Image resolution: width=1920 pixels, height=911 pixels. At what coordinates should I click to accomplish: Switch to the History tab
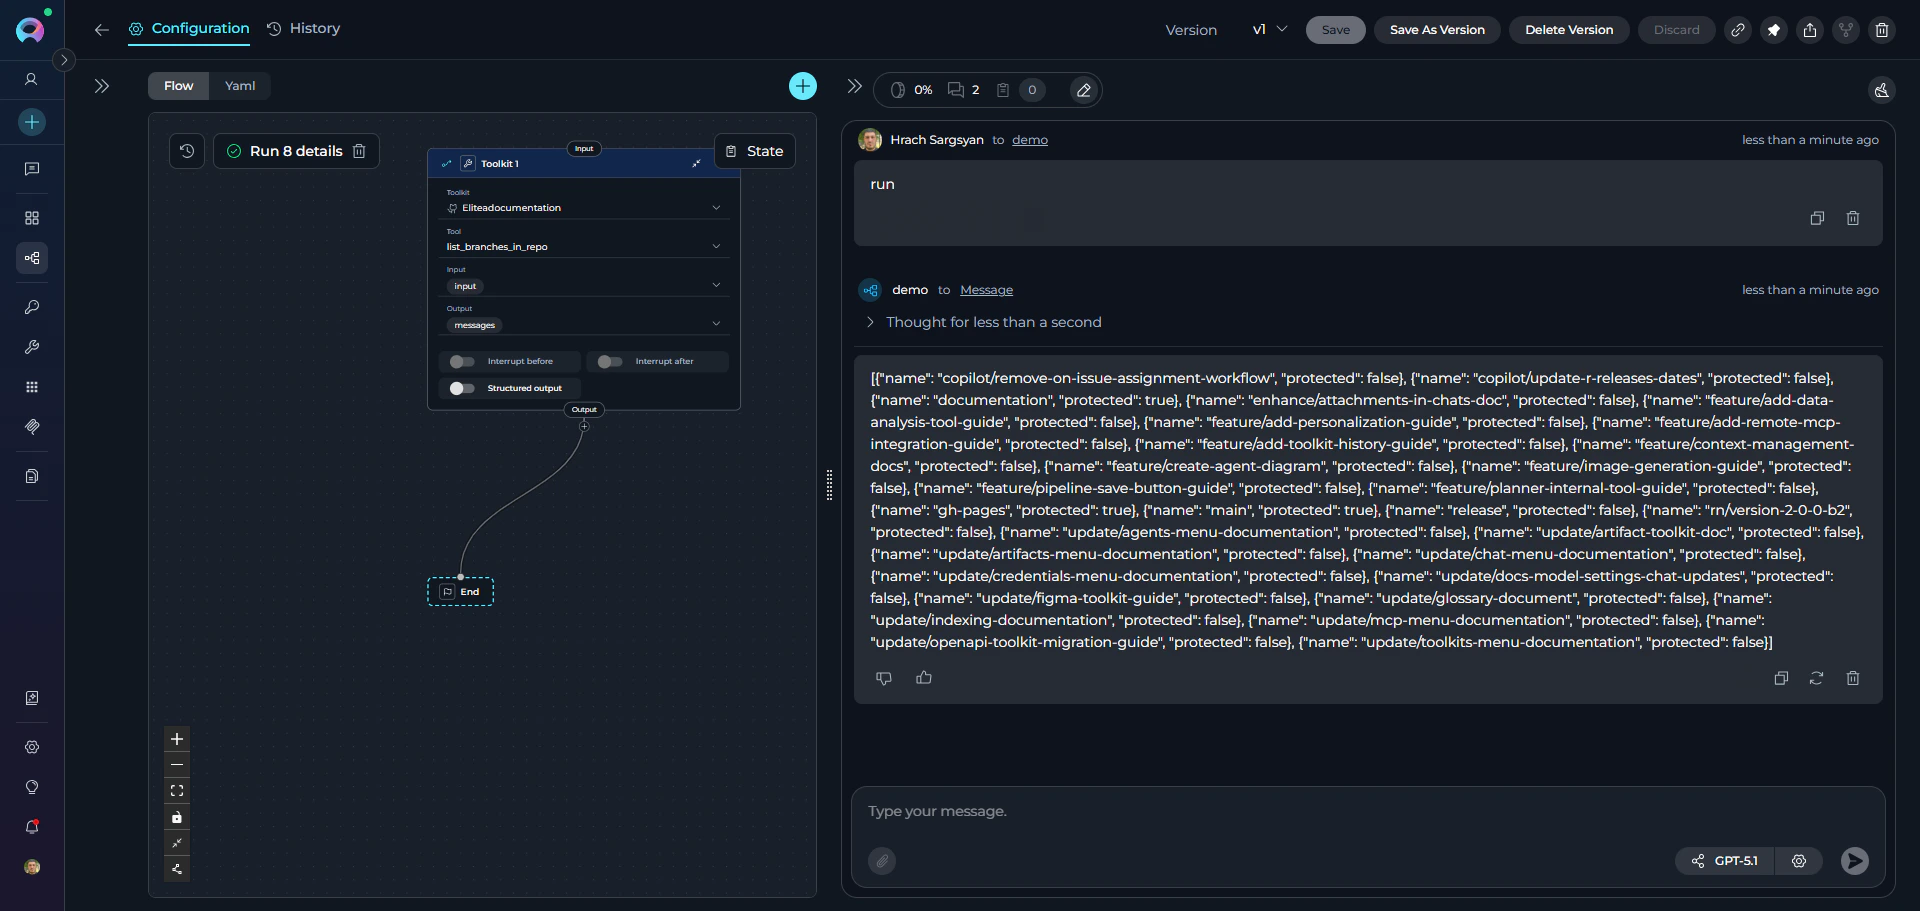tap(304, 29)
